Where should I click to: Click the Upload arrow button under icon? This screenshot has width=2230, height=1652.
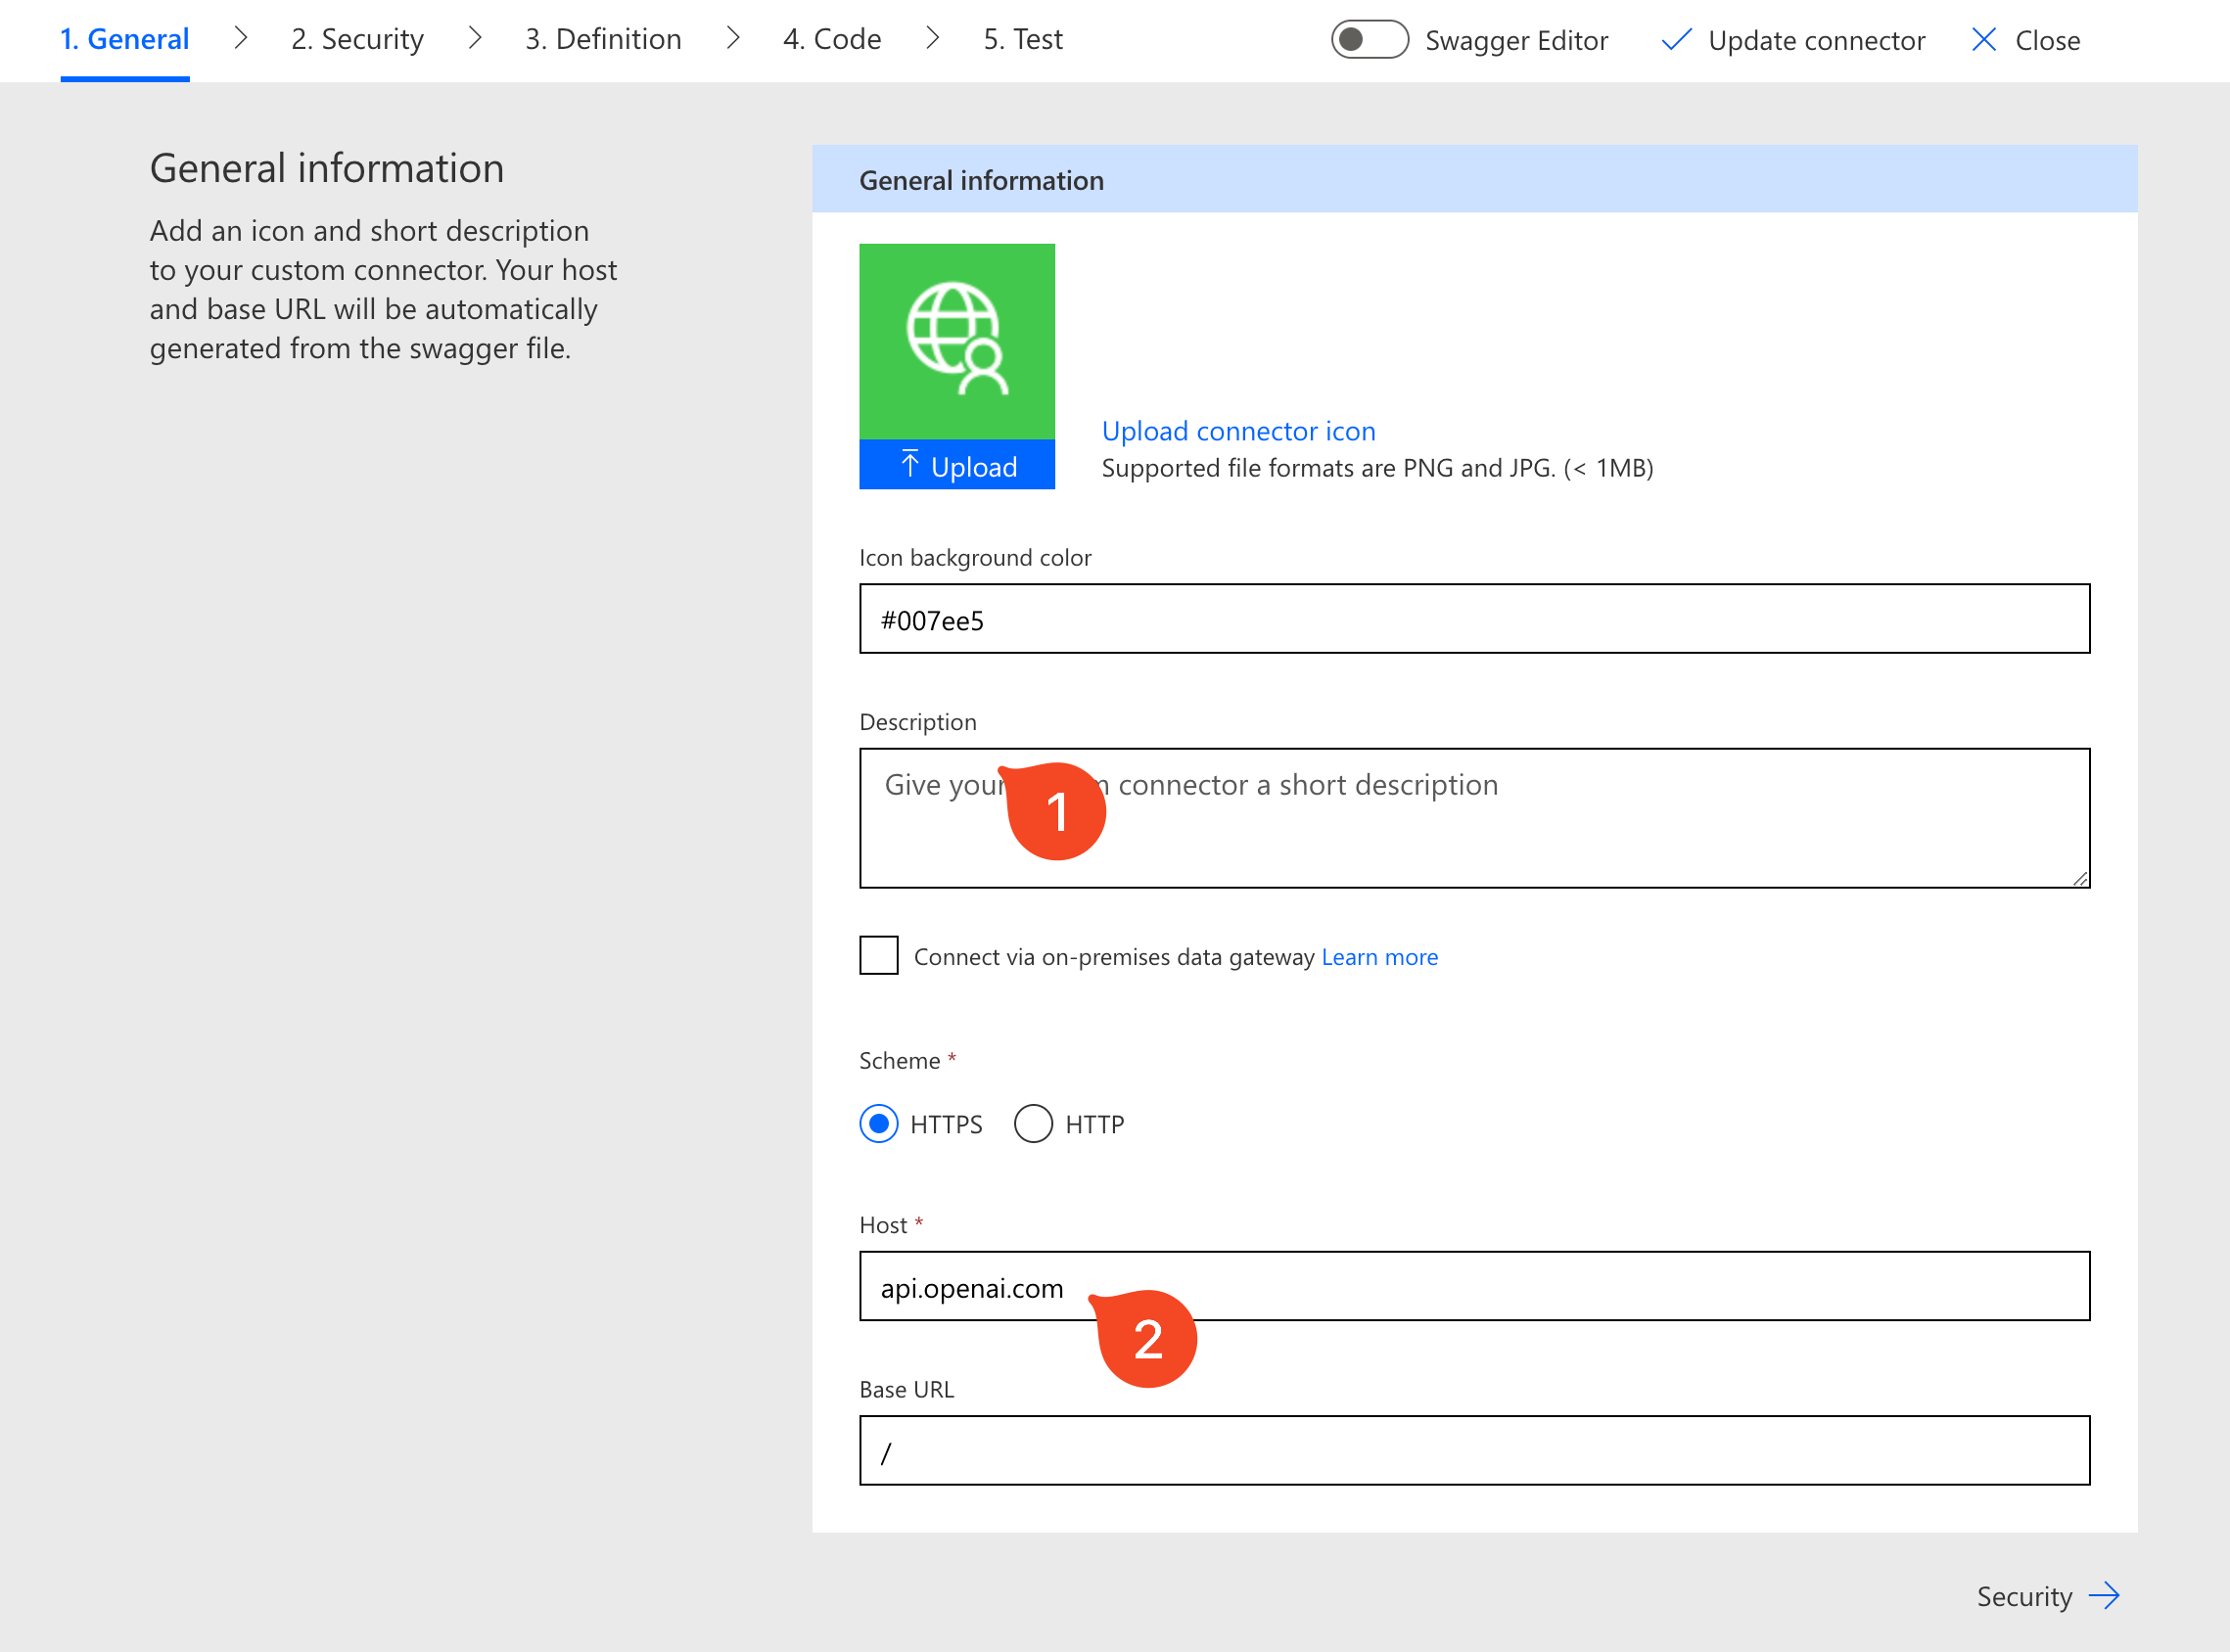pos(956,465)
